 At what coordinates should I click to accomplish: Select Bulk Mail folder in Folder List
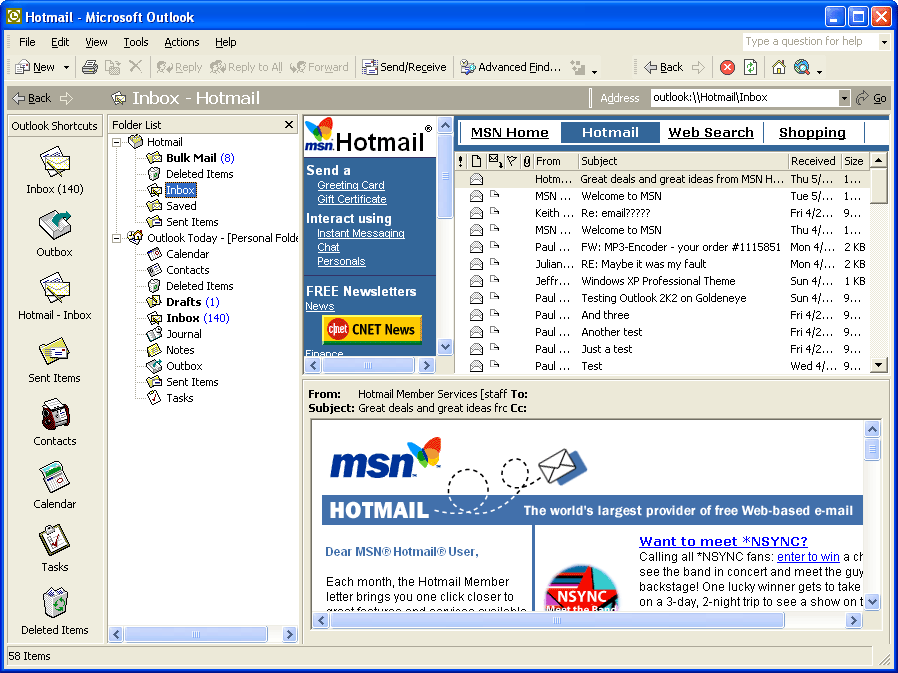191,158
